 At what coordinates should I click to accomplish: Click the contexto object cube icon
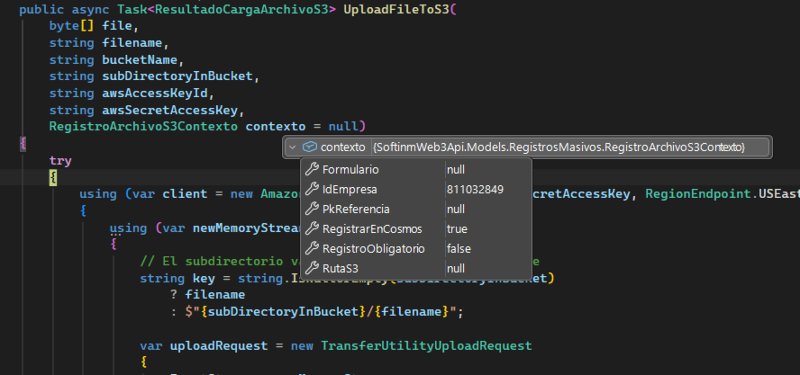tap(309, 147)
